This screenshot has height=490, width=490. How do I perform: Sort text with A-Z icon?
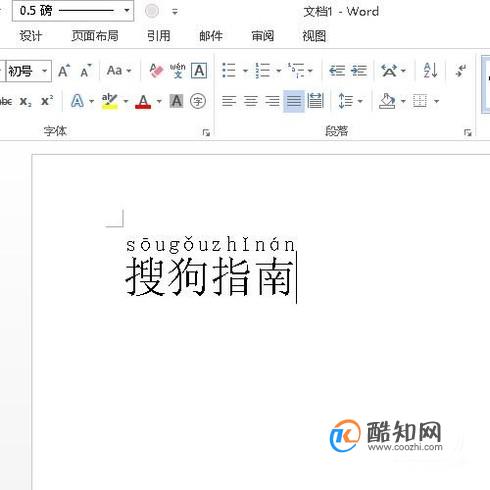(x=430, y=70)
